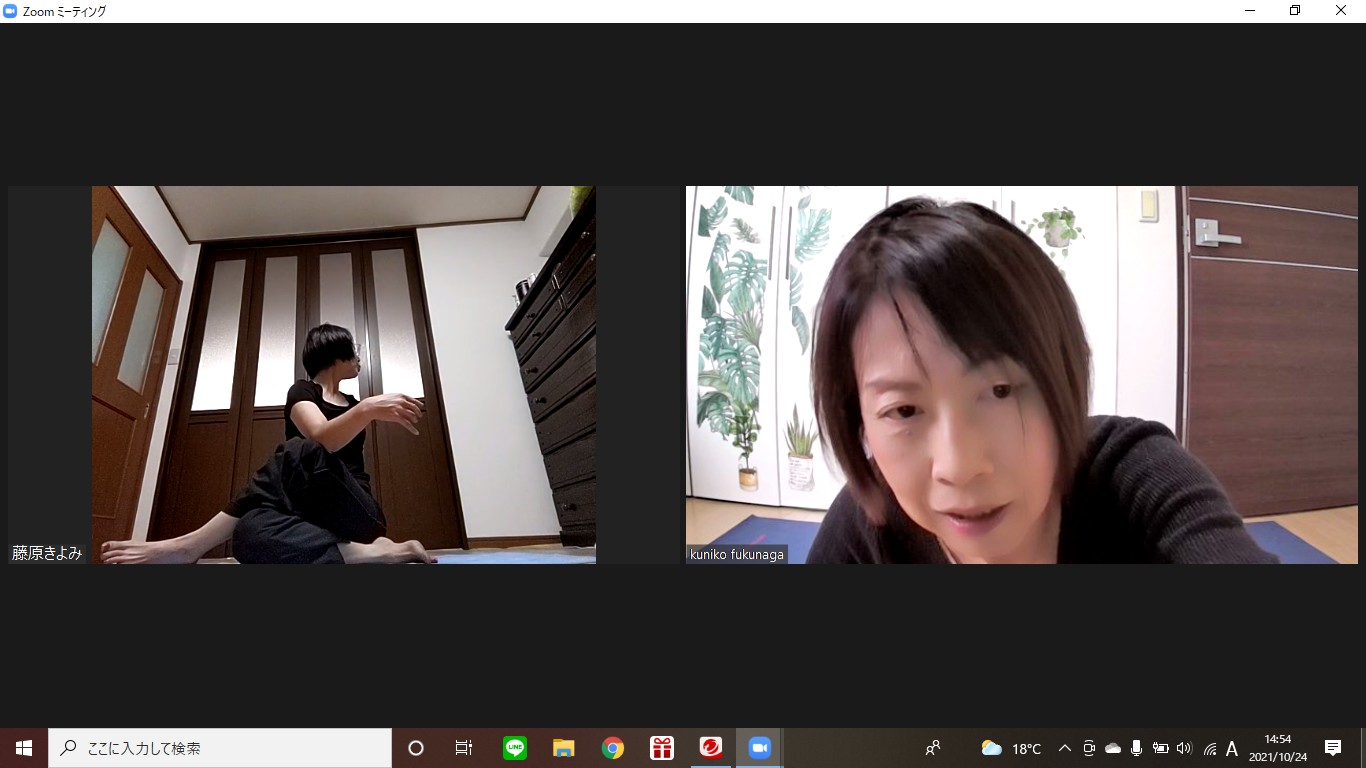Toggle the IME input mode A indicator

point(1232,748)
